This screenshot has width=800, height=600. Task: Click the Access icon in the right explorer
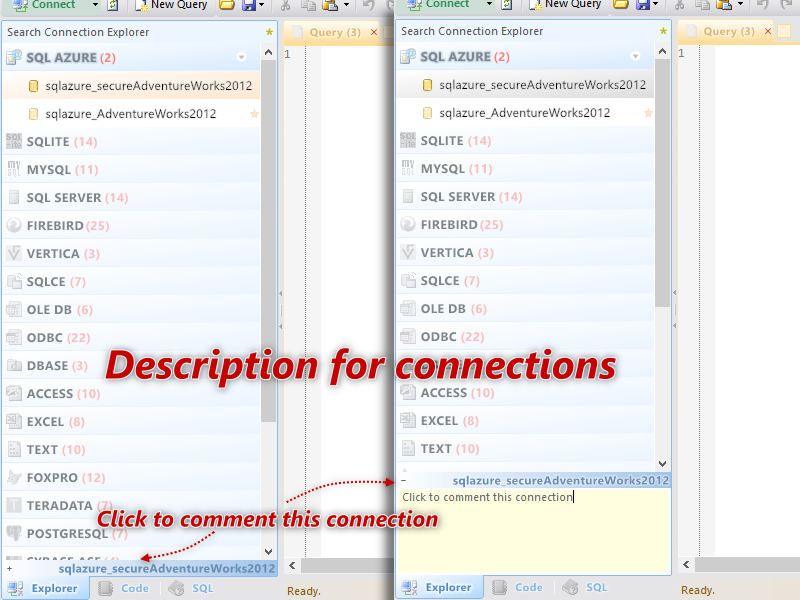(408, 392)
